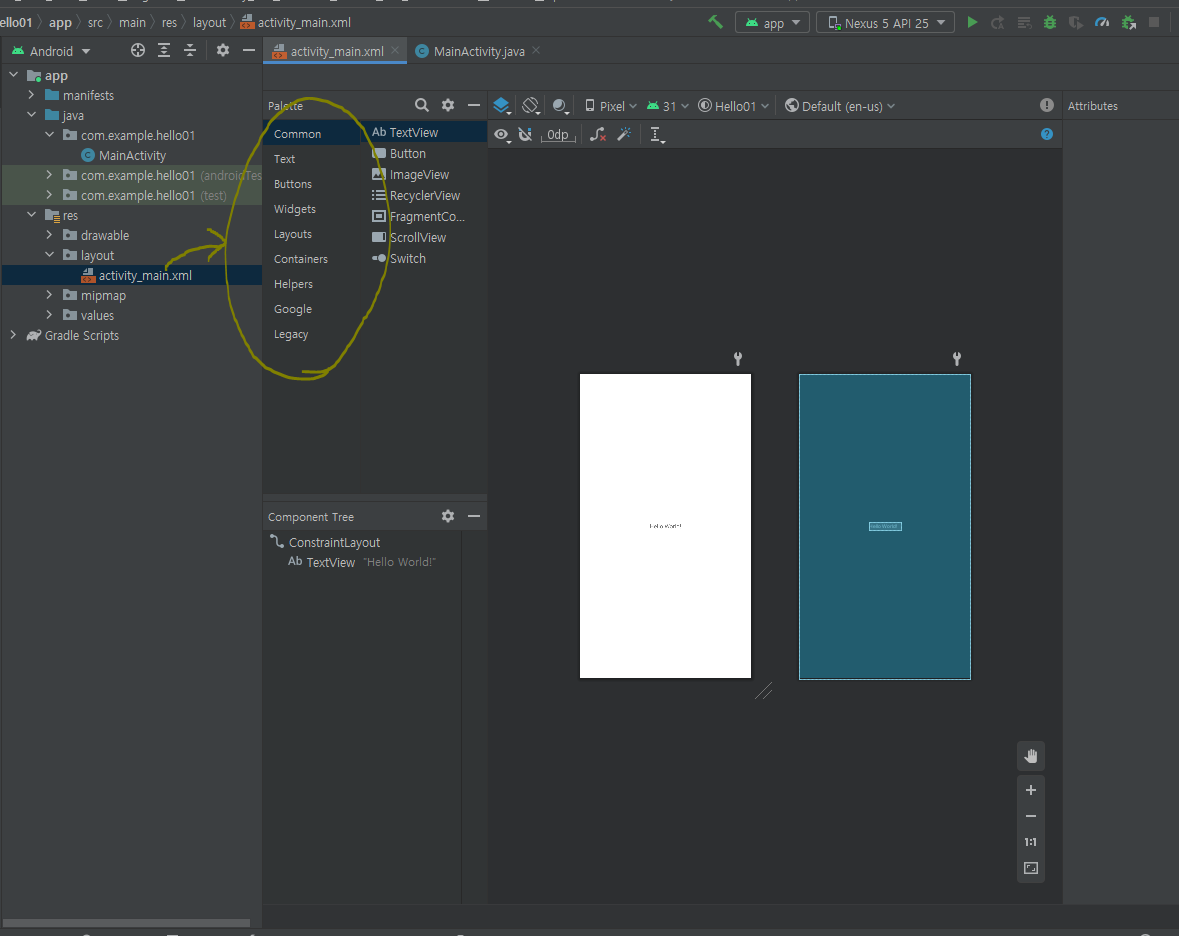Hide the project tool window
1179x936 pixels.
point(249,50)
